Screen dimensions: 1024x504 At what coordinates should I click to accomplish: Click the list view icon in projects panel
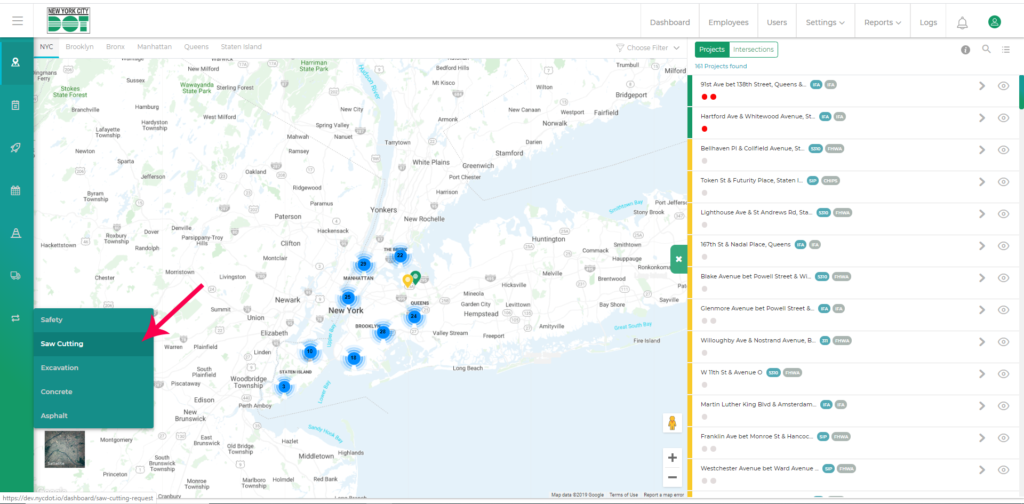[1006, 49]
